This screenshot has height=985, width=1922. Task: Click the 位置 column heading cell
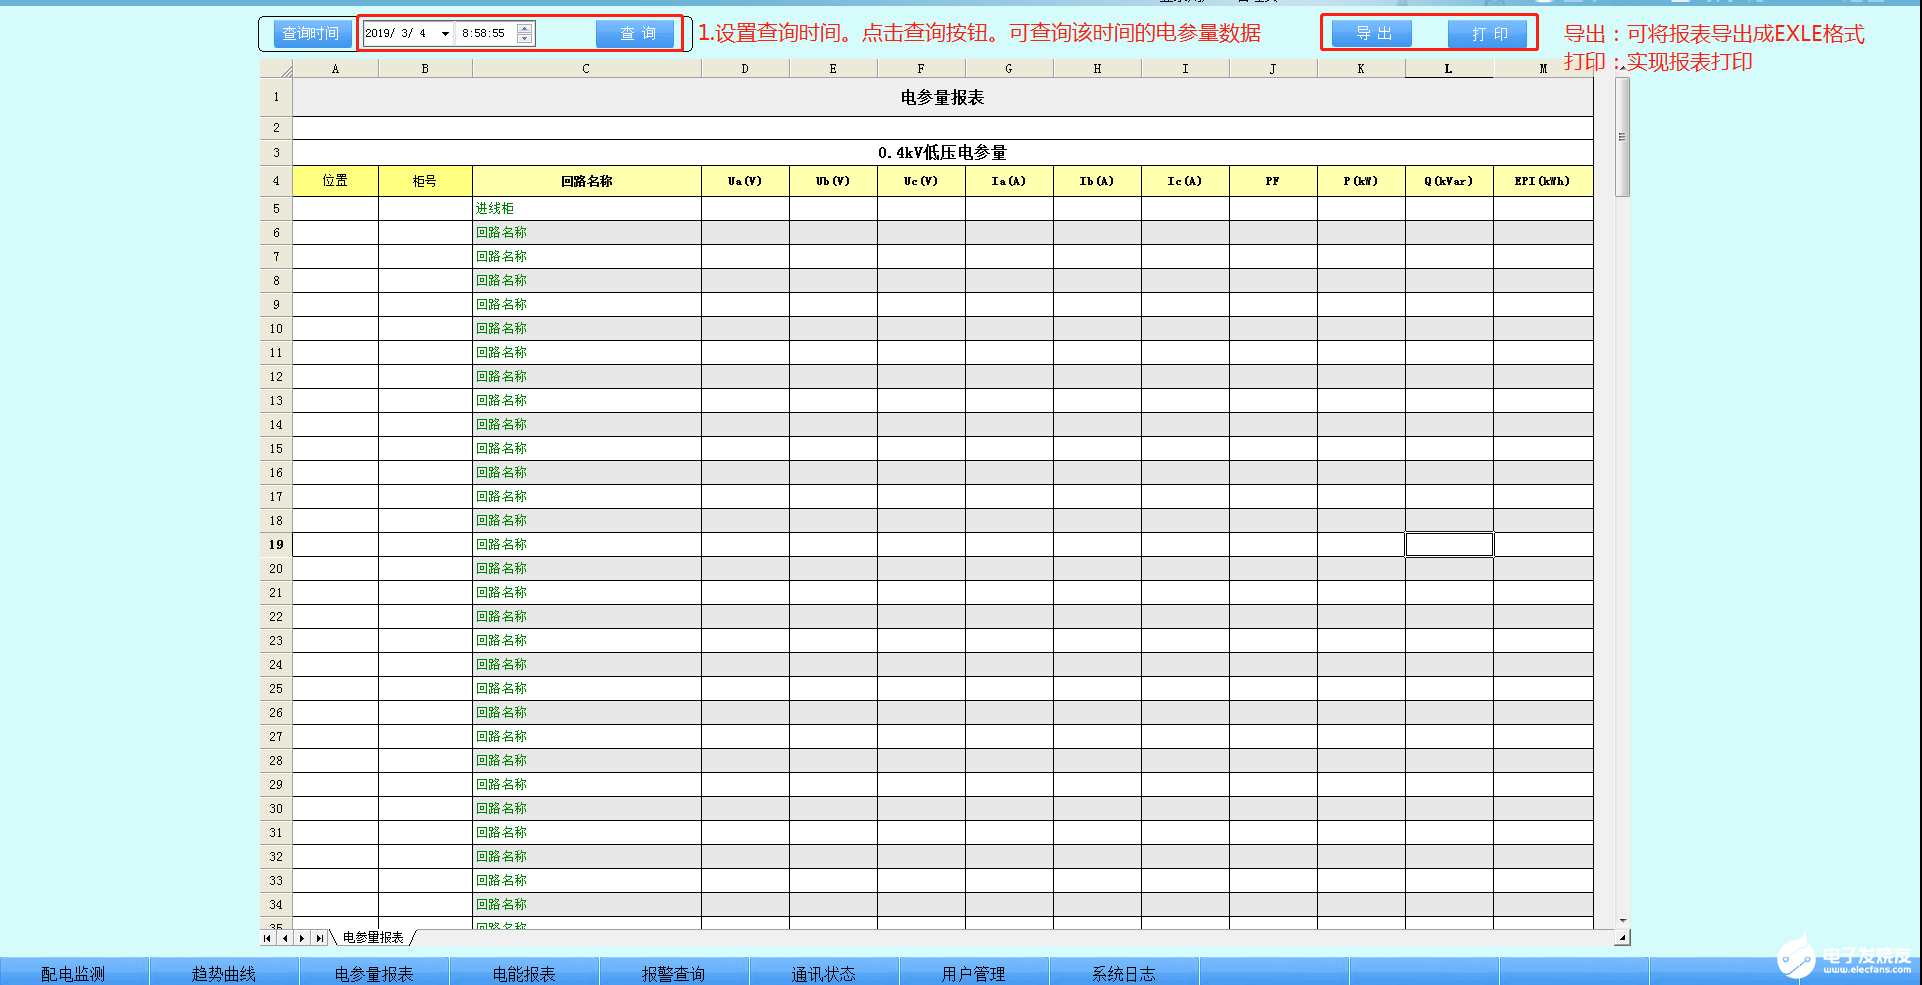coord(335,181)
